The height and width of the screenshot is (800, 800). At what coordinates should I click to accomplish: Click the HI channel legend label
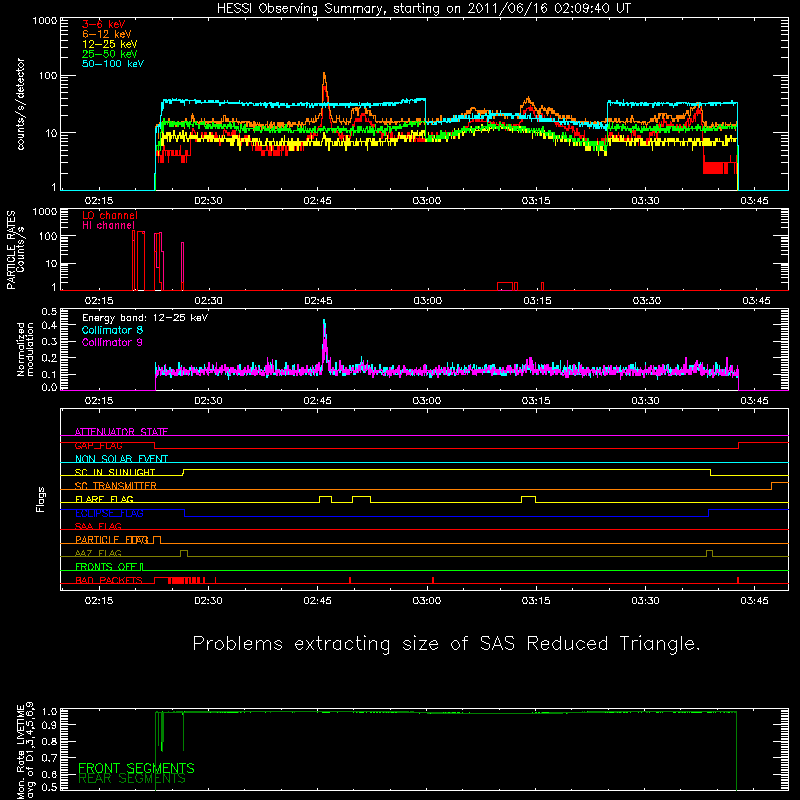pyautogui.click(x=109, y=226)
